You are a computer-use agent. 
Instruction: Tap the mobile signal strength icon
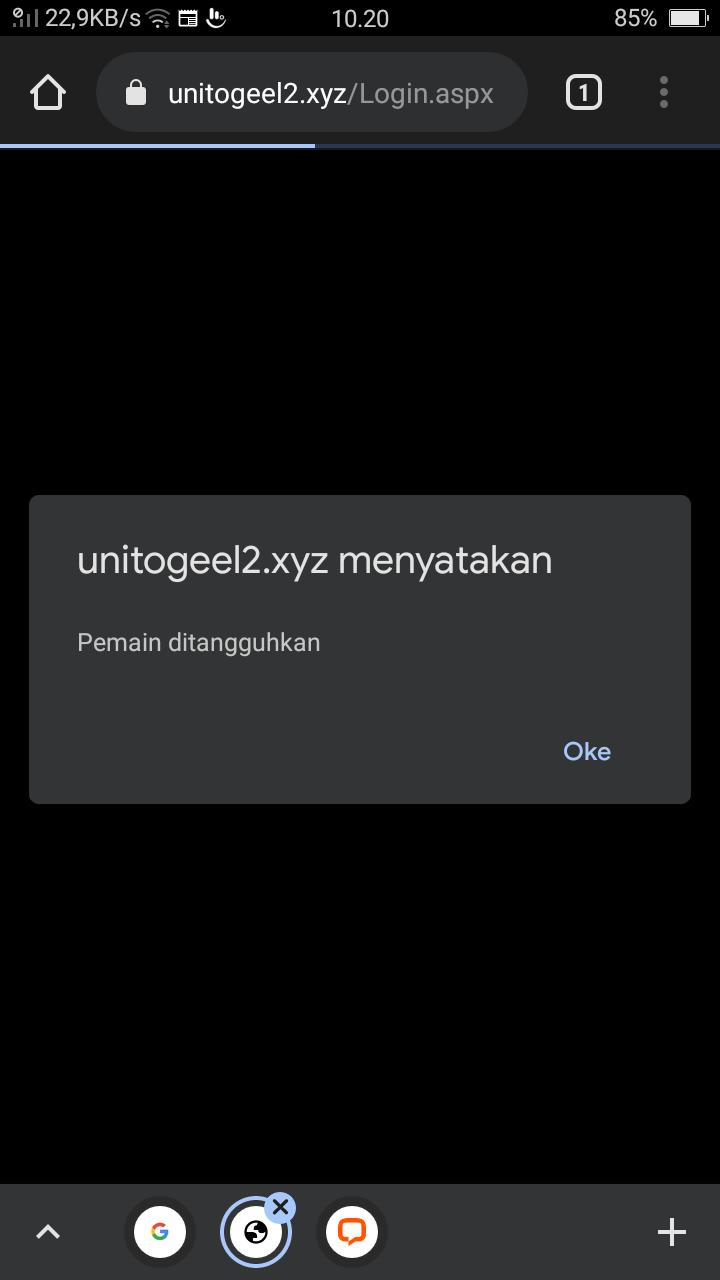pyautogui.click(x=25, y=17)
